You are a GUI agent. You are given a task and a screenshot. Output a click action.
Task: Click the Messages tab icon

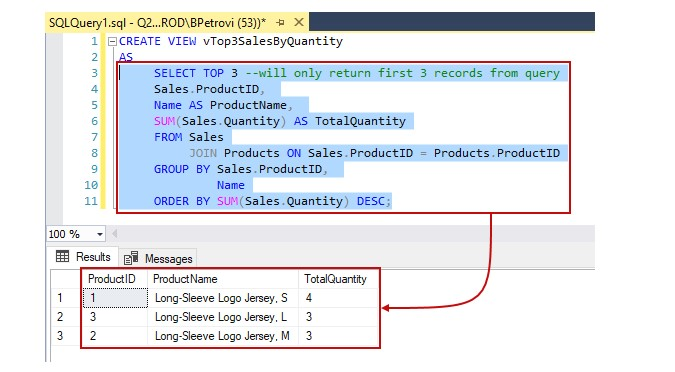coord(131,258)
